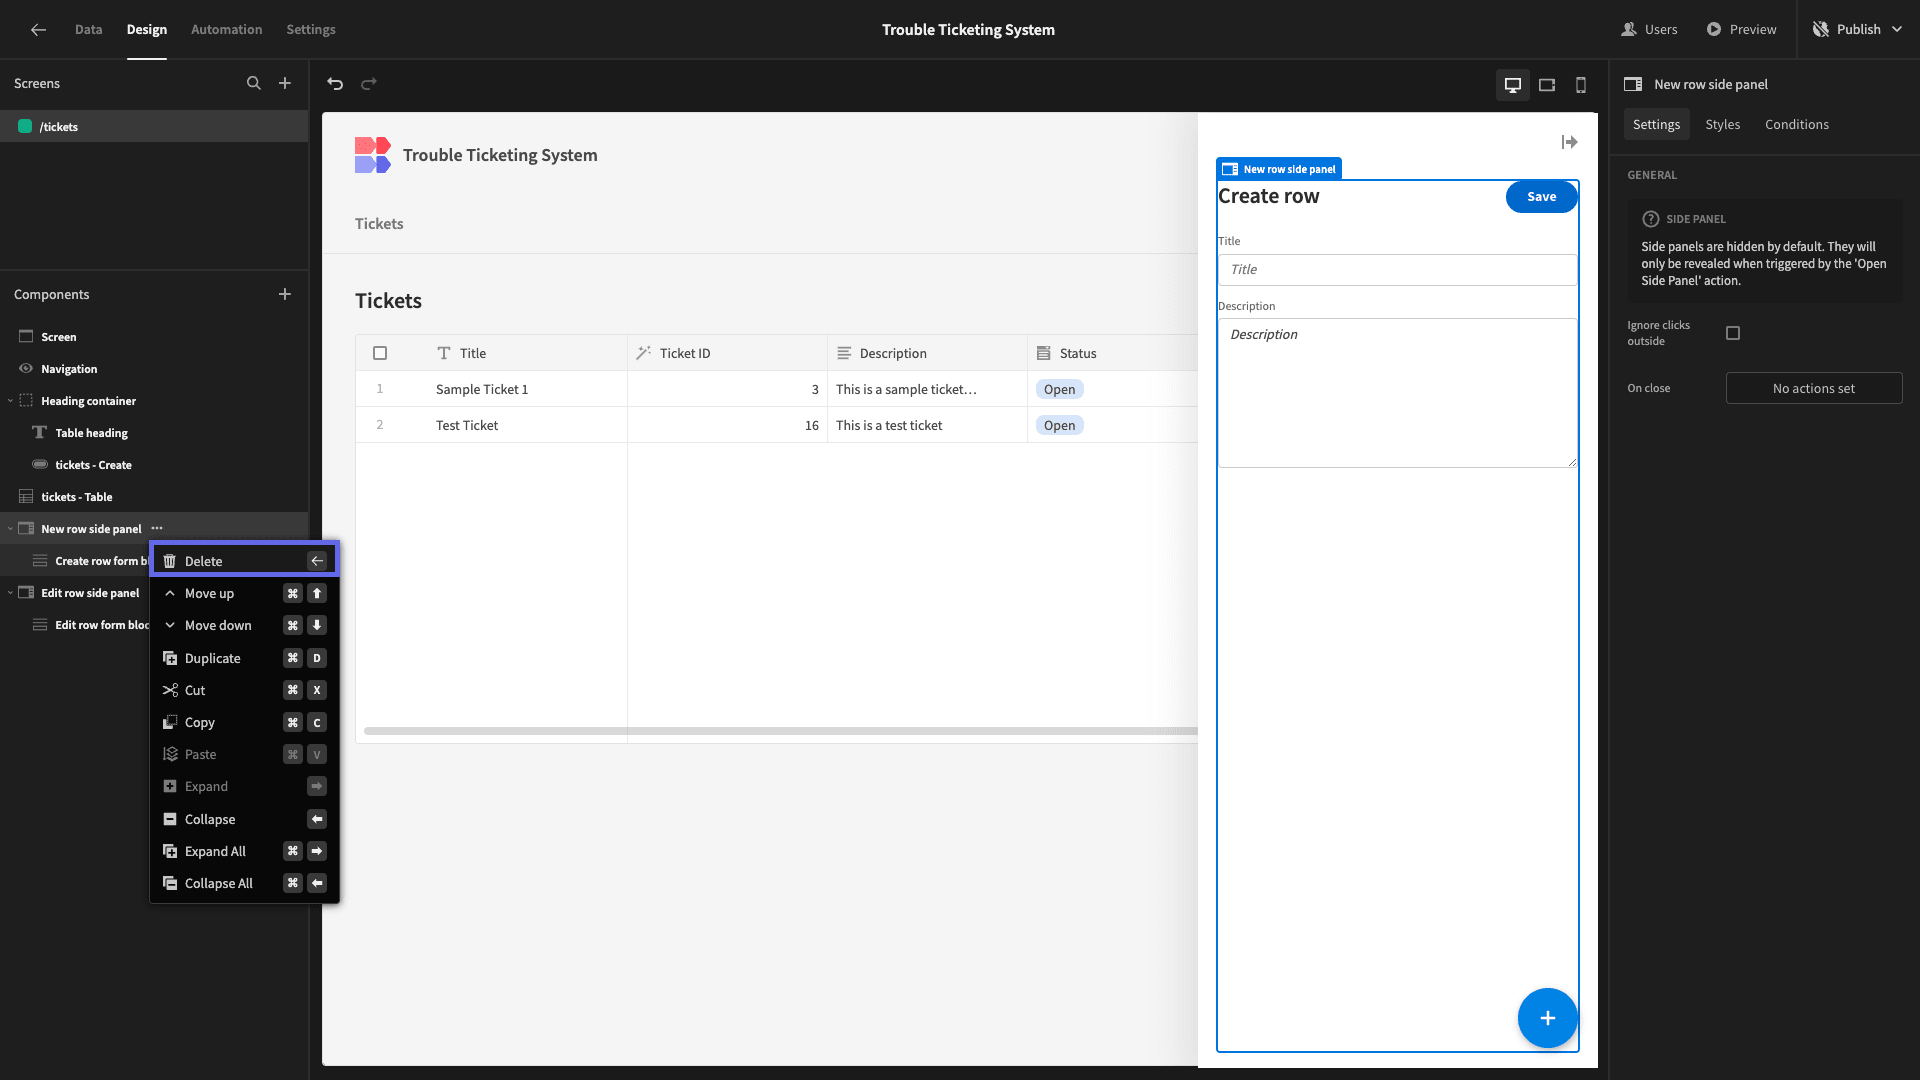Collapse the New row side panel node

pos(10,529)
